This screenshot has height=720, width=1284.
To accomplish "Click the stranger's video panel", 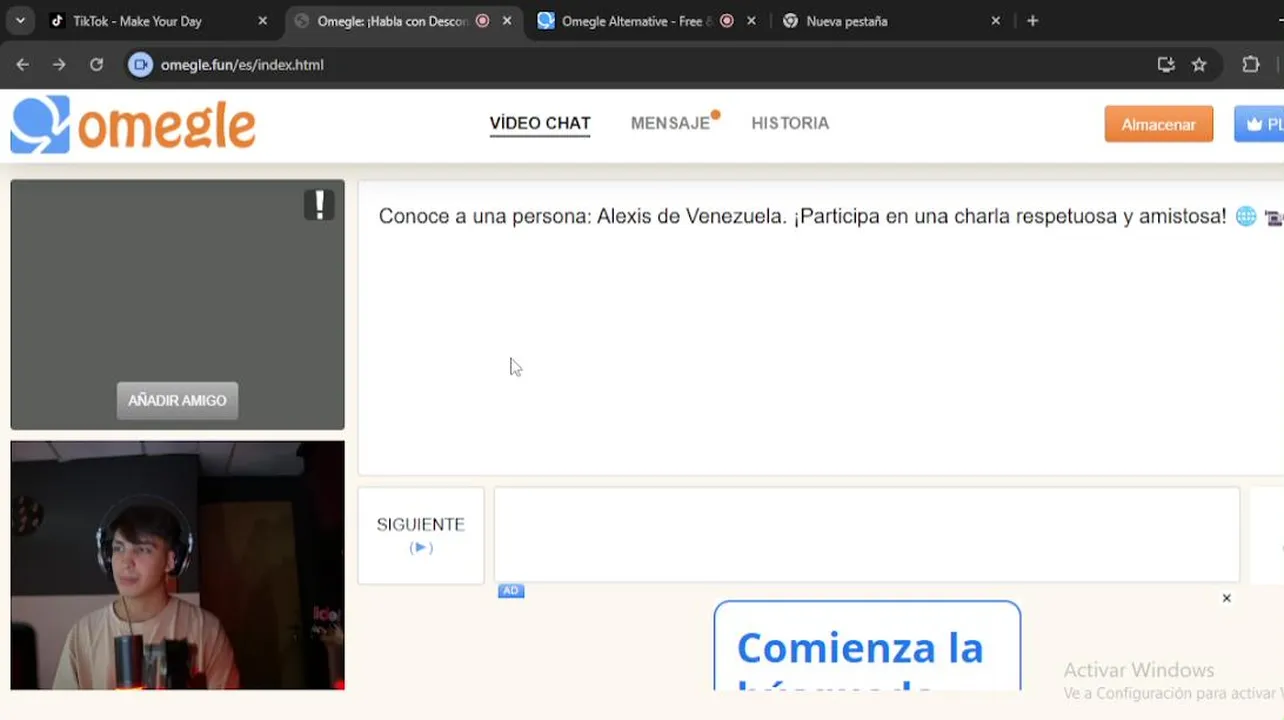I will 177,305.
